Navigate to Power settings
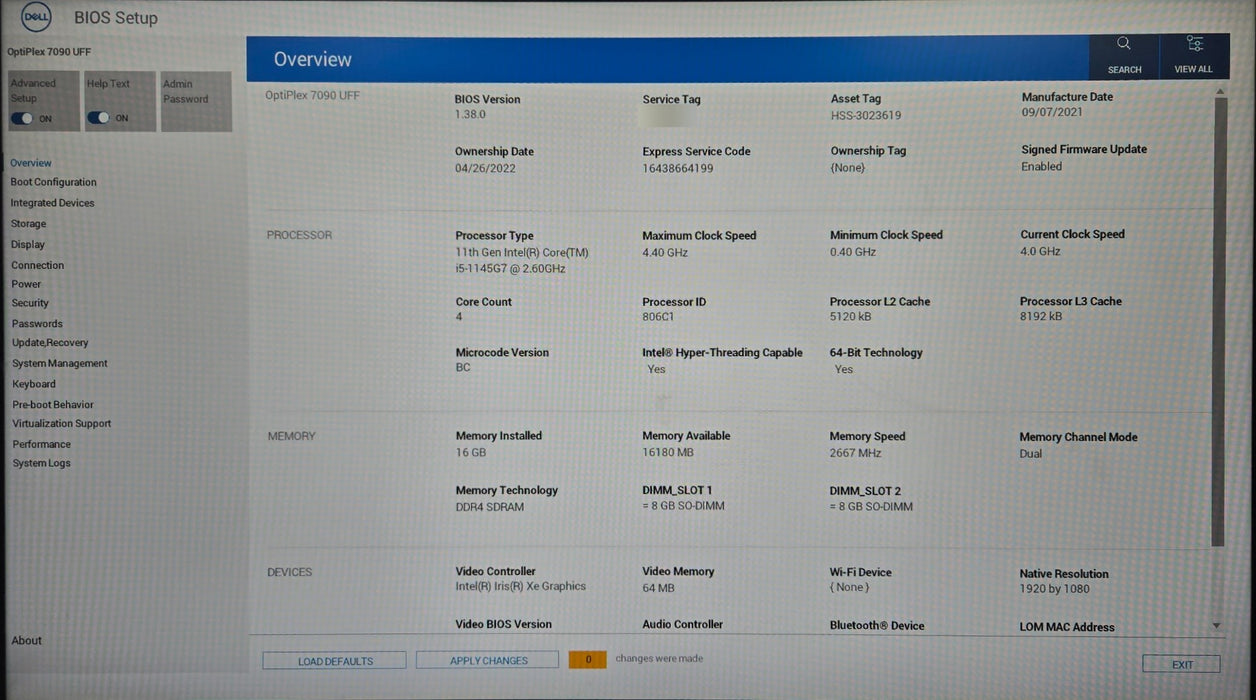Screen dimensions: 1256x700 tap(26, 284)
